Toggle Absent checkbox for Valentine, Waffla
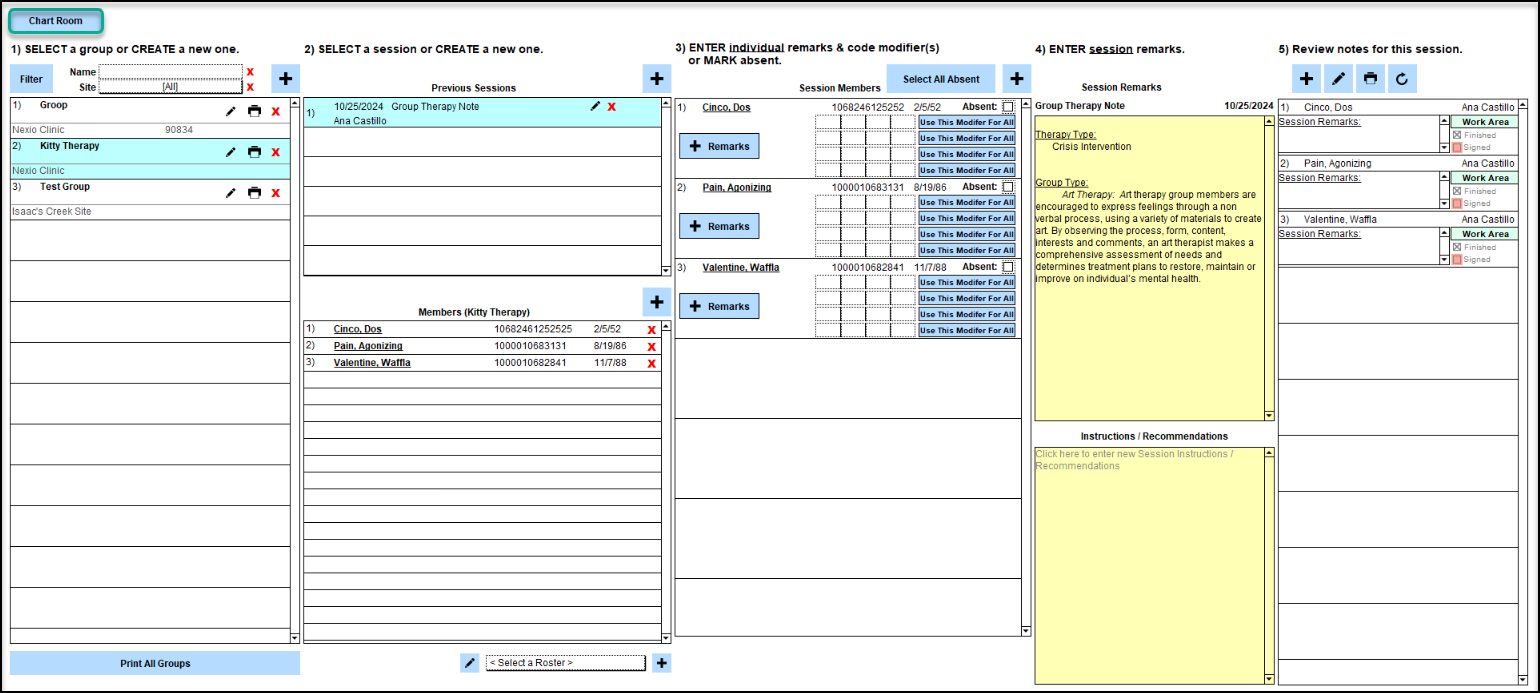Viewport: 1540px width, 693px height. tap(1007, 267)
